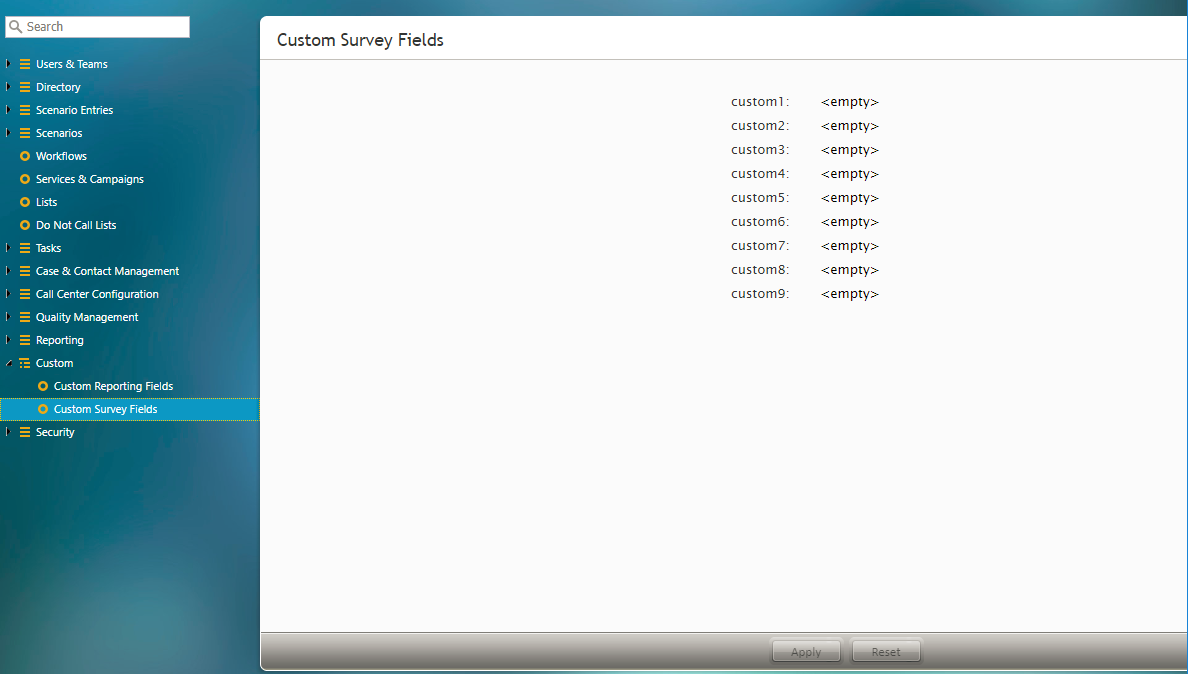The image size is (1188, 674).
Task: Edit the custom3 empty value
Action: 850,150
